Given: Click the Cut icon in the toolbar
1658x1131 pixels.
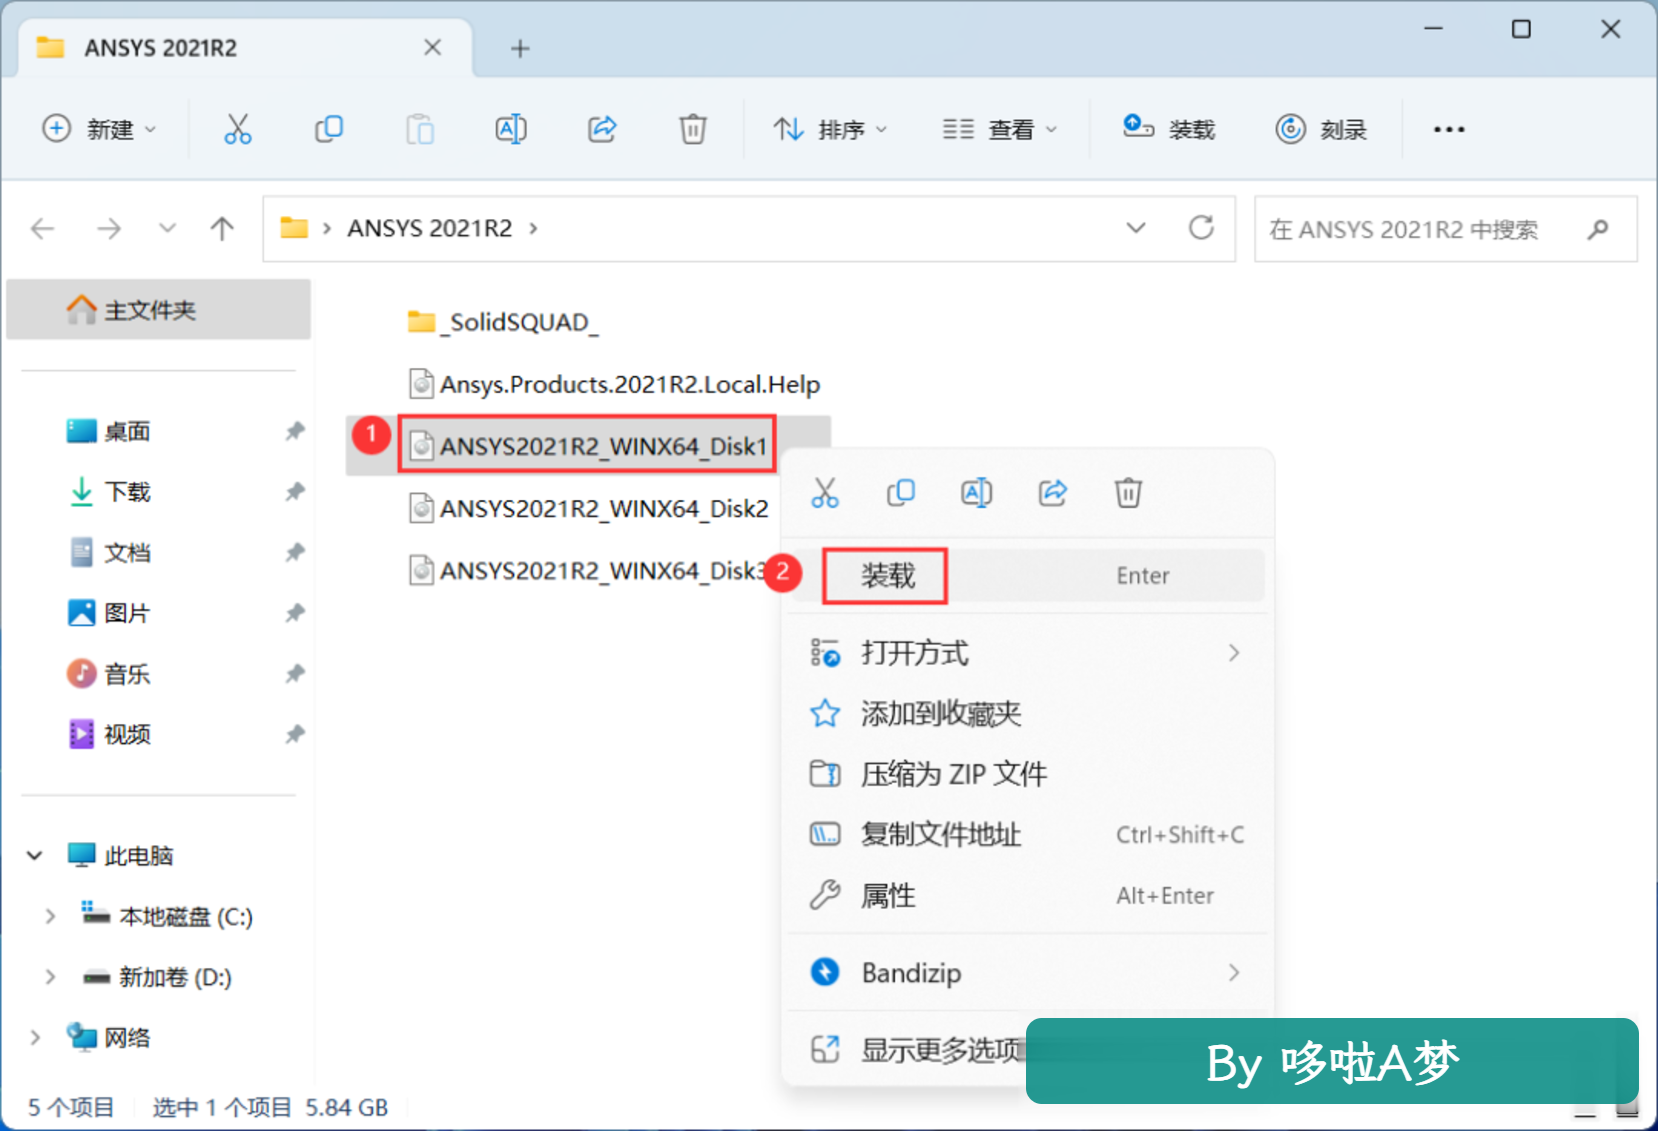Looking at the screenshot, I should click(x=237, y=129).
